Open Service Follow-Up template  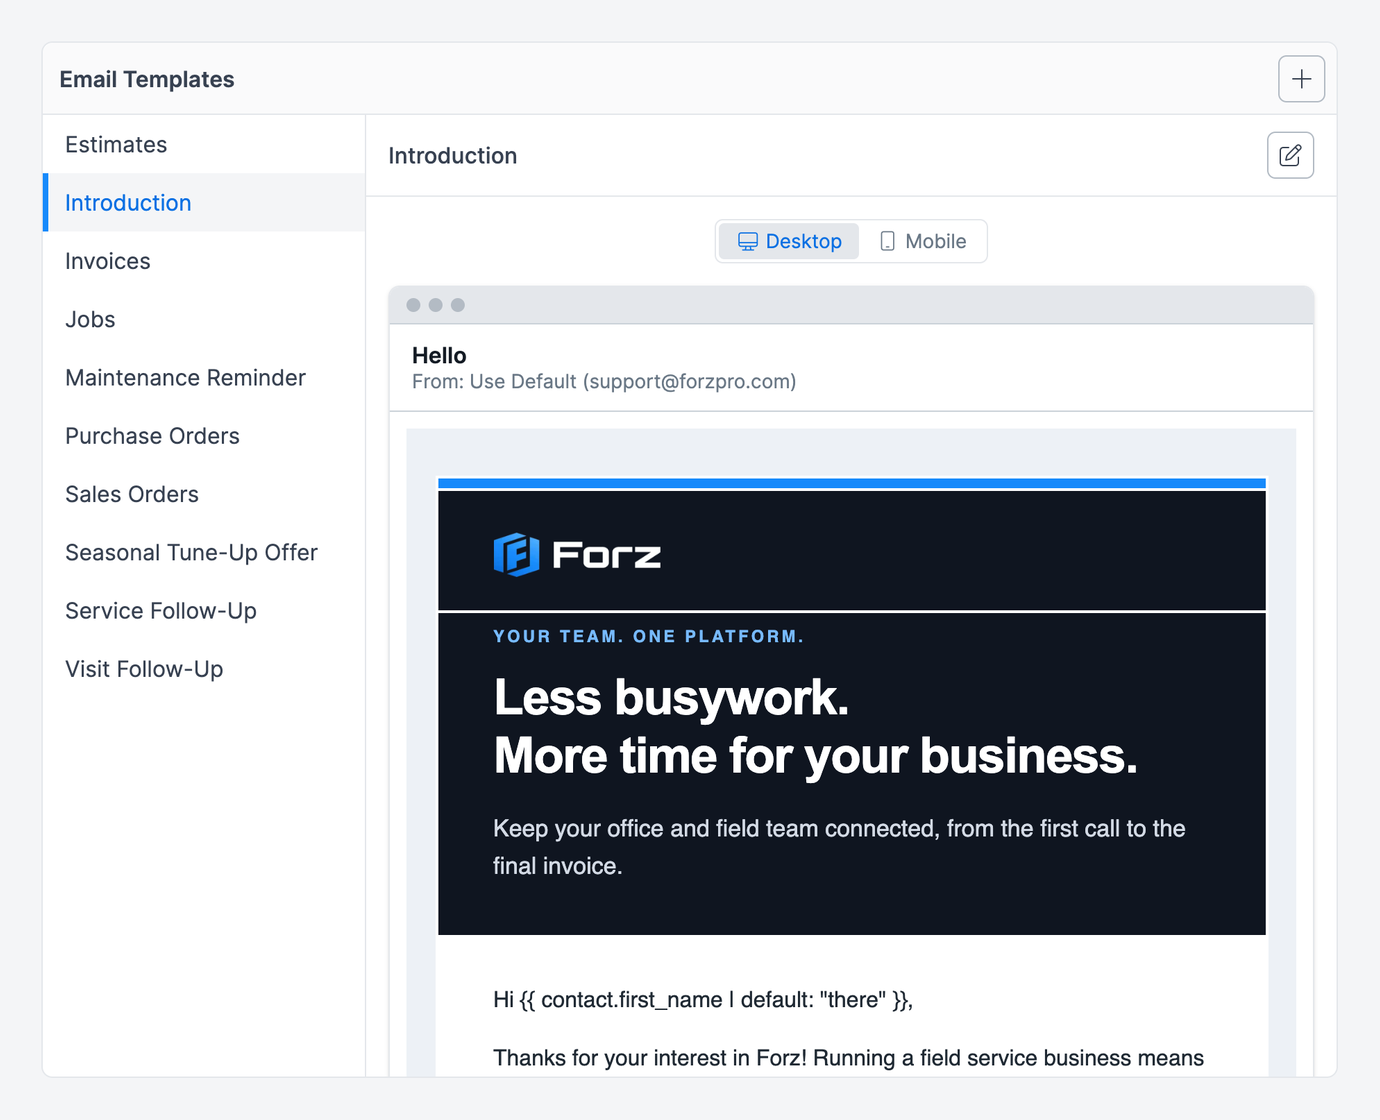(x=204, y=611)
